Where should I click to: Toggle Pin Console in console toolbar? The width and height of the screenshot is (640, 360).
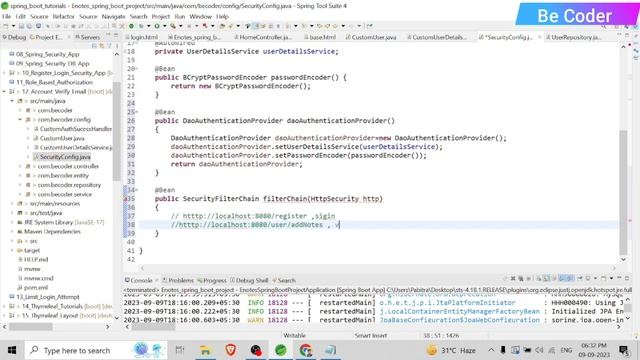click(580, 278)
